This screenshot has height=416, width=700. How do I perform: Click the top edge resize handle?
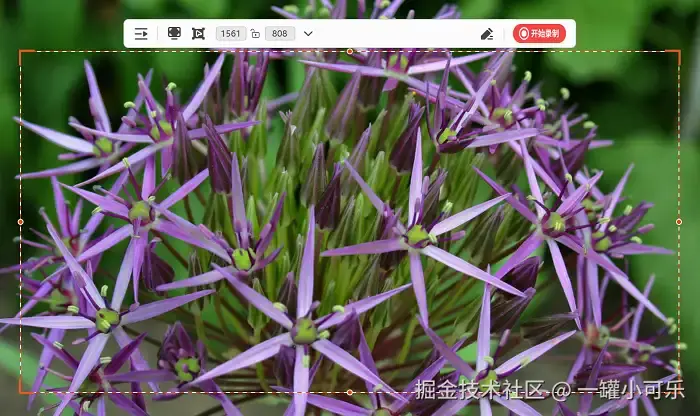pyautogui.click(x=350, y=51)
